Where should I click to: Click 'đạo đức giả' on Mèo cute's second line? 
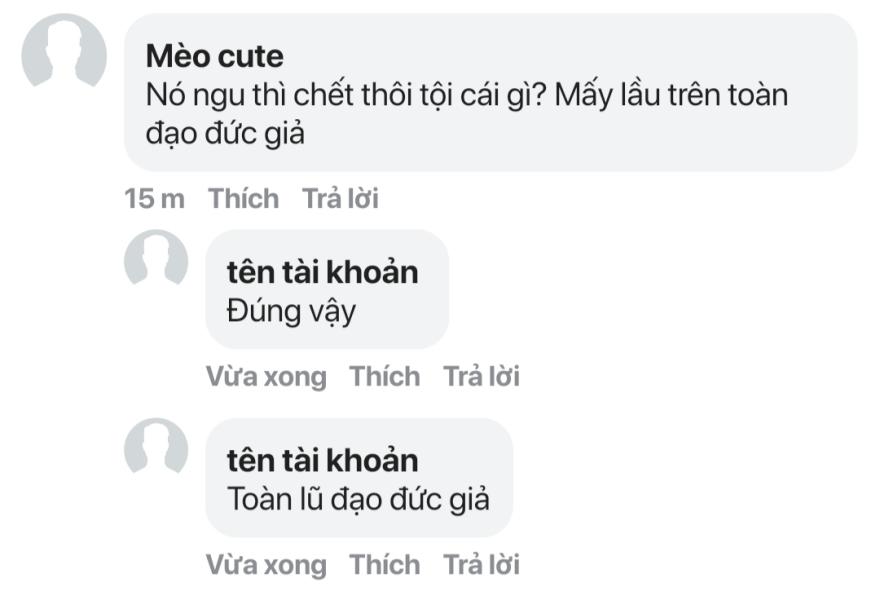coord(225,134)
